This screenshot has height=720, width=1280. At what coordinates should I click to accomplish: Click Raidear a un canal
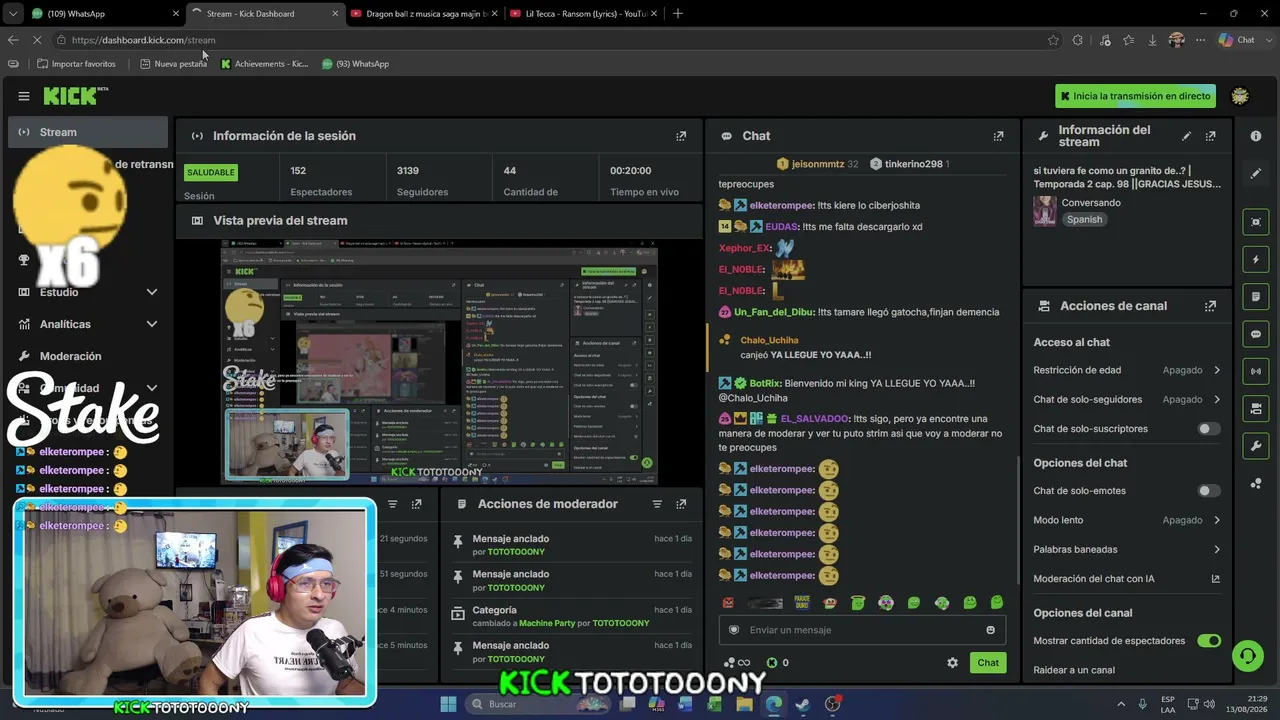tap(1074, 670)
